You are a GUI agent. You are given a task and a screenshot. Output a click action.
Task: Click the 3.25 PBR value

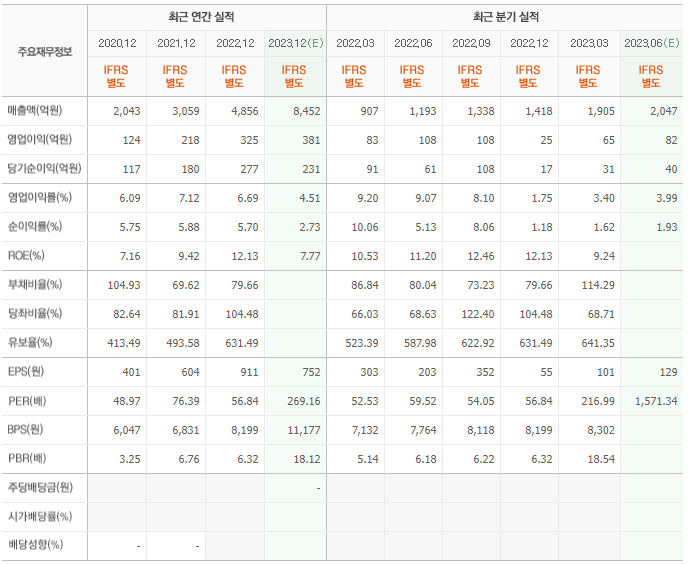[x=129, y=459]
